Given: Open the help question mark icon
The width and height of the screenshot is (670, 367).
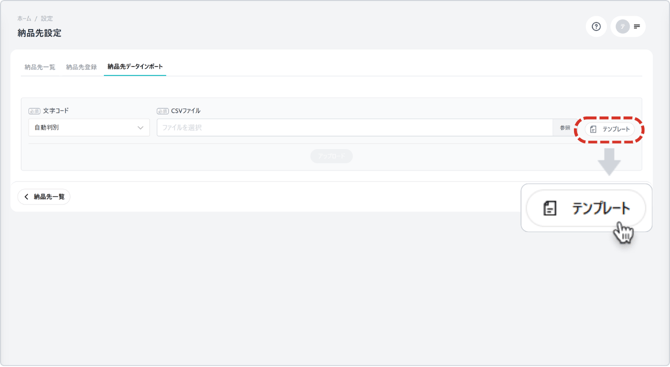Looking at the screenshot, I should 596,26.
